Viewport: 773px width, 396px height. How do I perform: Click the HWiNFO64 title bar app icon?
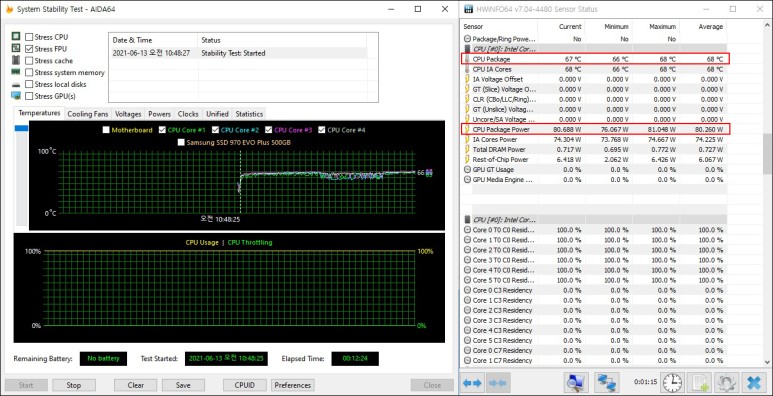point(468,9)
